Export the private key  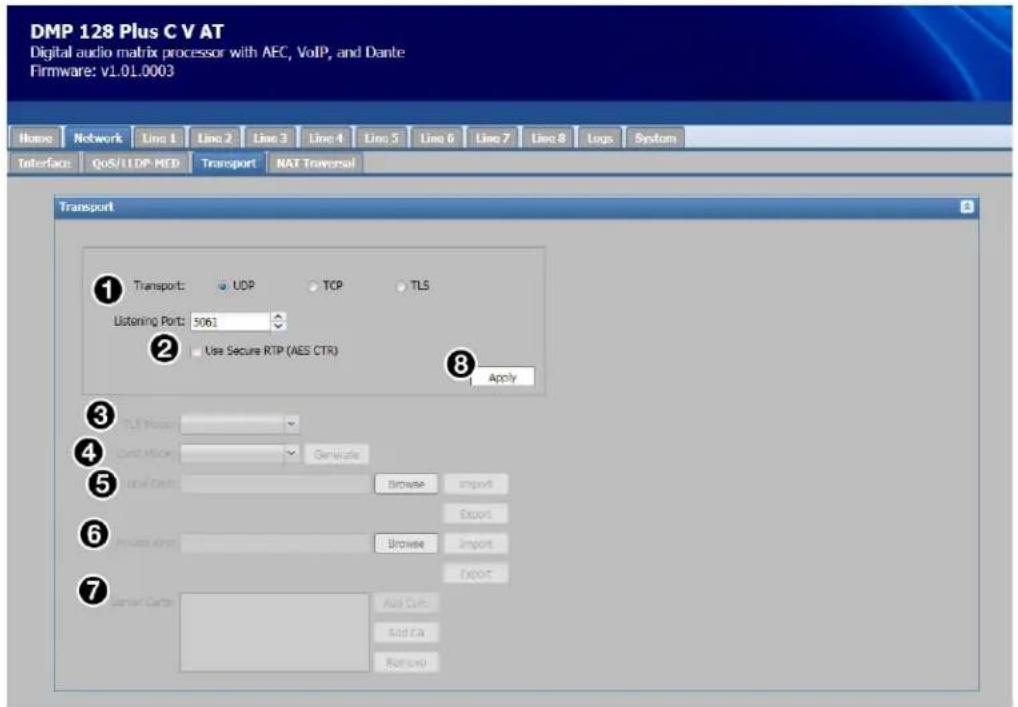pos(475,574)
